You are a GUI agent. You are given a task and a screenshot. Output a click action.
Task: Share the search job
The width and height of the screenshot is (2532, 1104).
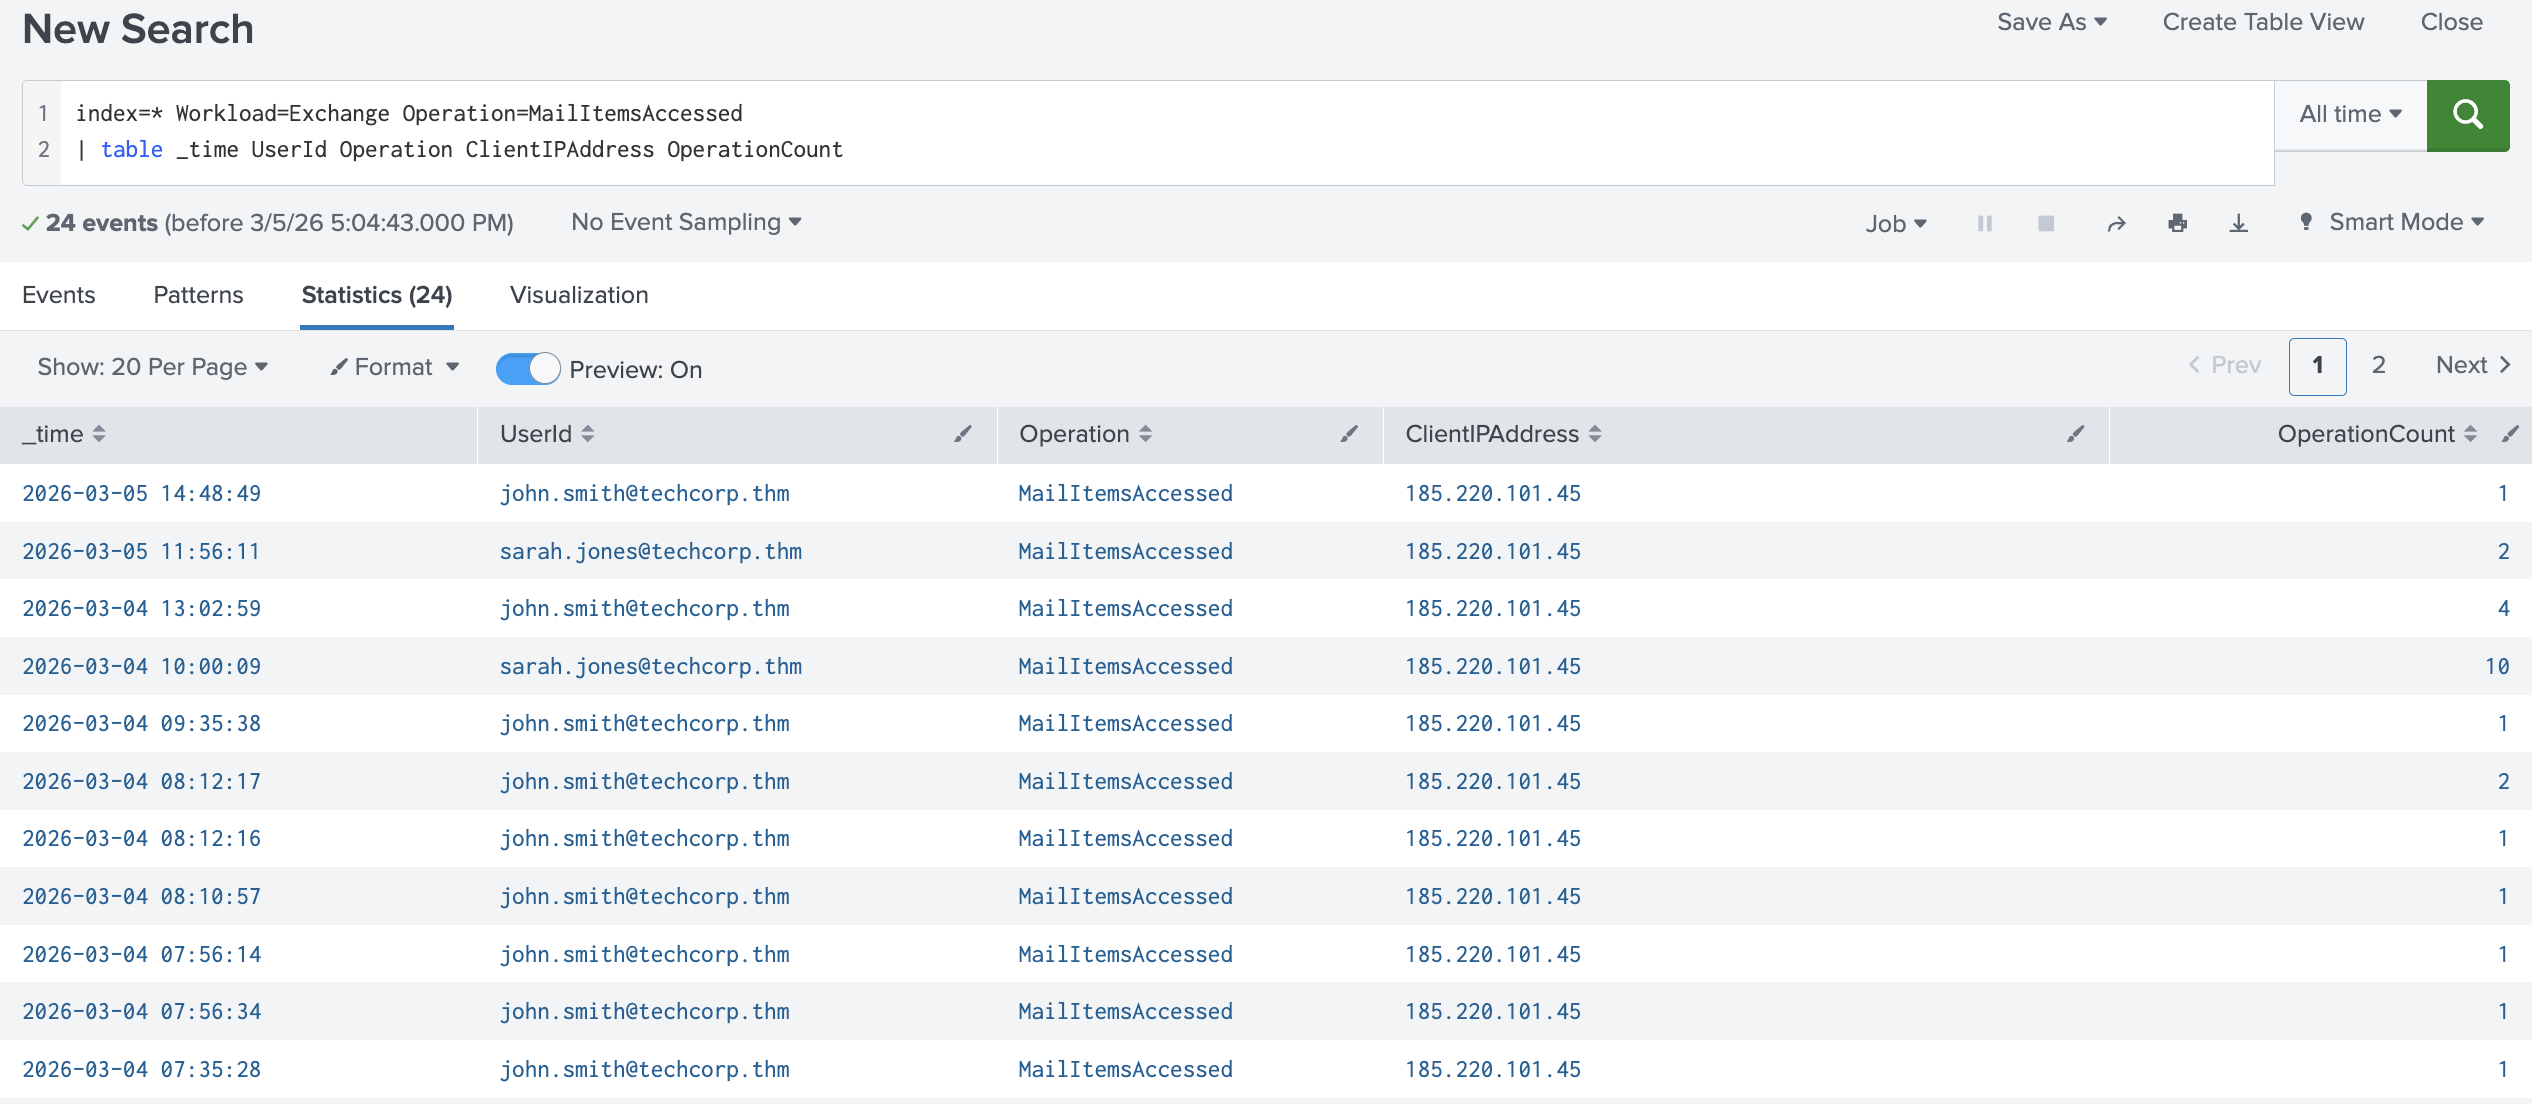pos(2117,223)
